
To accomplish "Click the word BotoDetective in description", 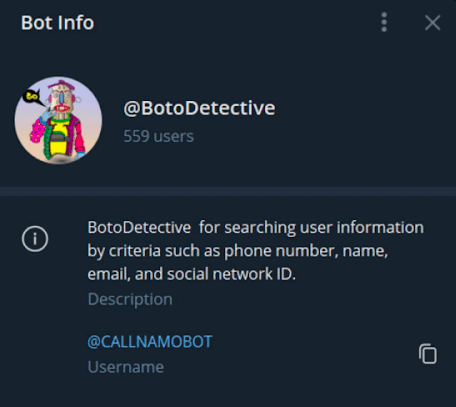I will coord(139,228).
